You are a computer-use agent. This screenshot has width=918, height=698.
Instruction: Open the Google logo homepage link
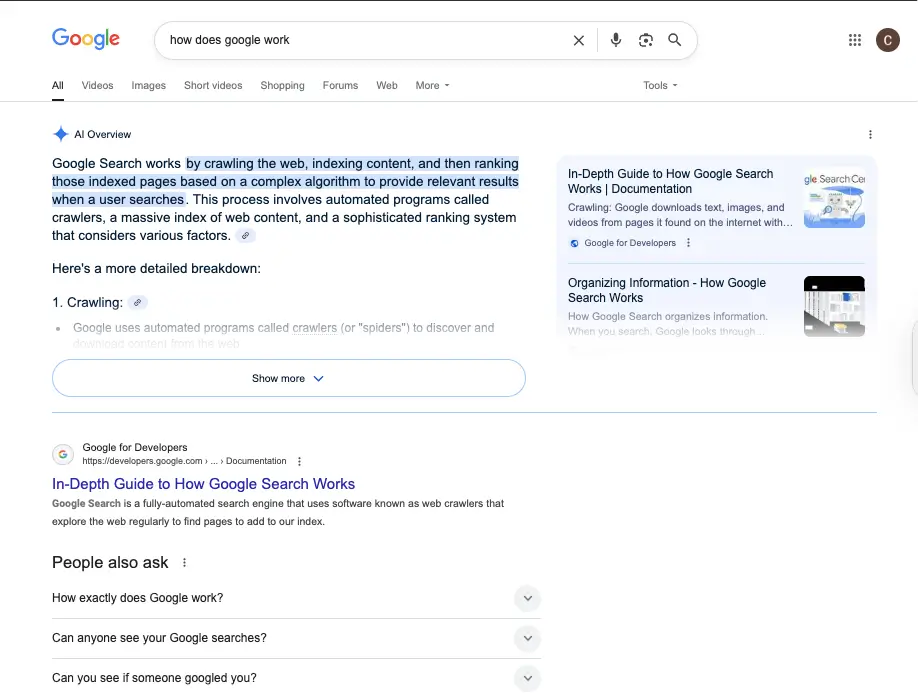point(85,39)
